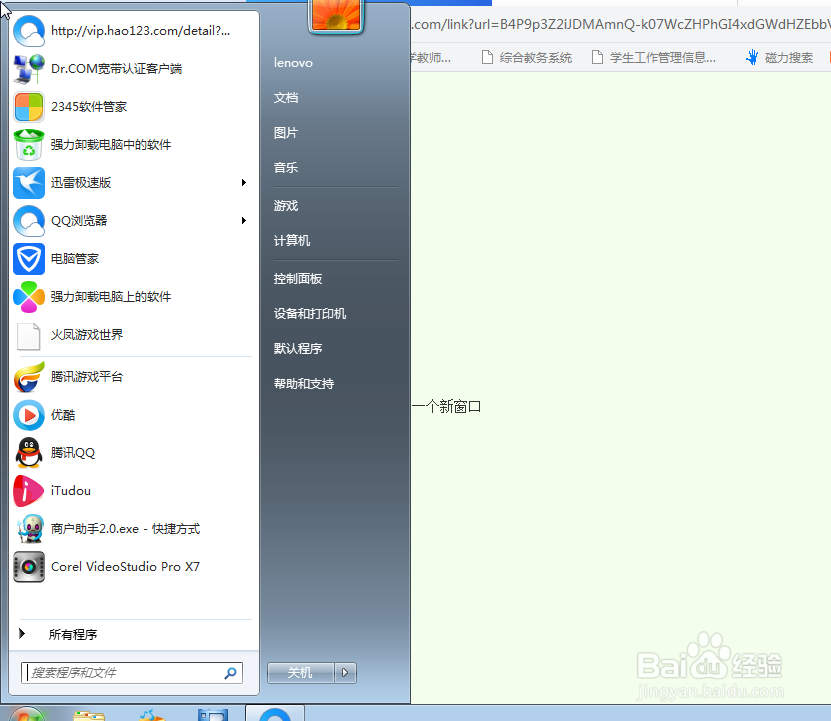Launch 腾讯游戏平台 icon
This screenshot has height=721, width=831.
(x=29, y=377)
